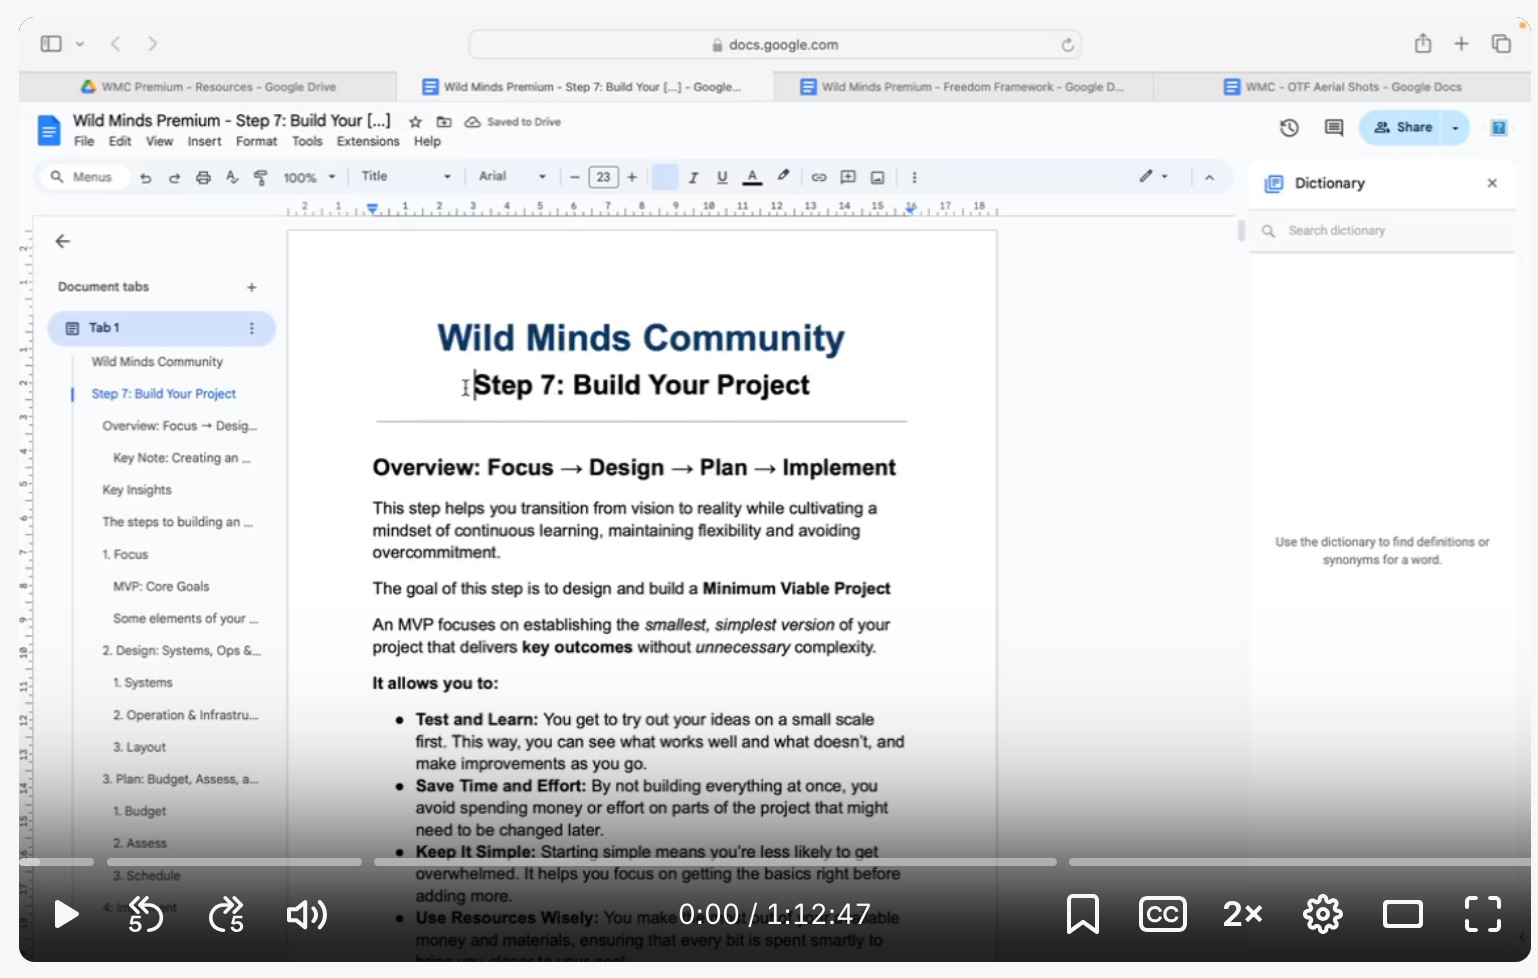Open video settings gear icon
1538x978 pixels.
(x=1322, y=914)
